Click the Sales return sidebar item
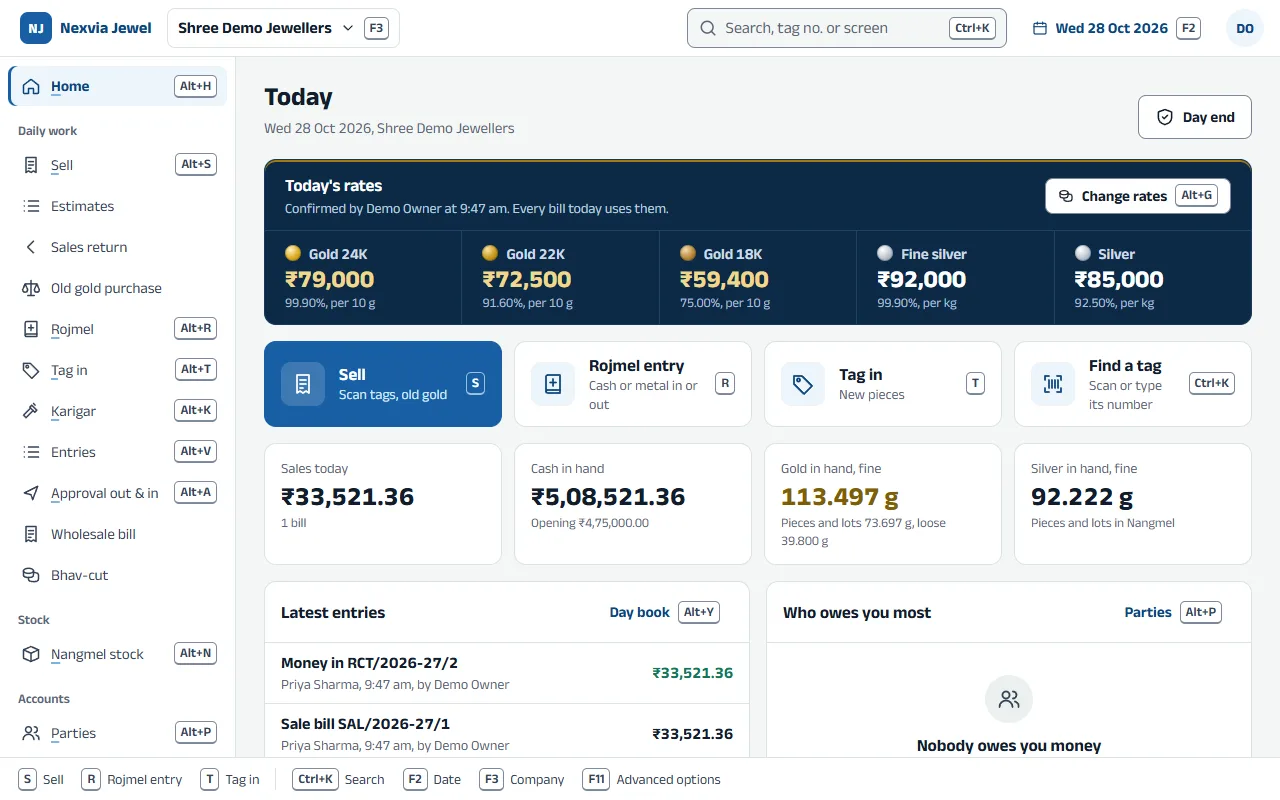The height and width of the screenshot is (800, 1280). click(x=118, y=247)
